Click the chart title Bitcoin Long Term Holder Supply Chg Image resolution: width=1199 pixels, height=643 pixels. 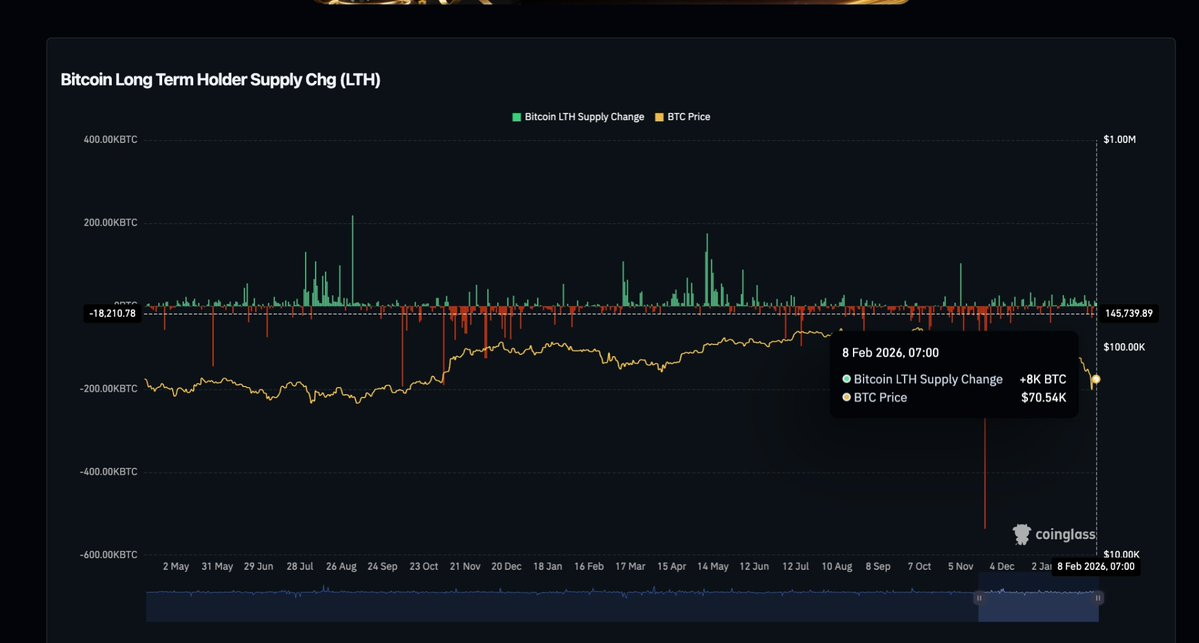tap(220, 80)
